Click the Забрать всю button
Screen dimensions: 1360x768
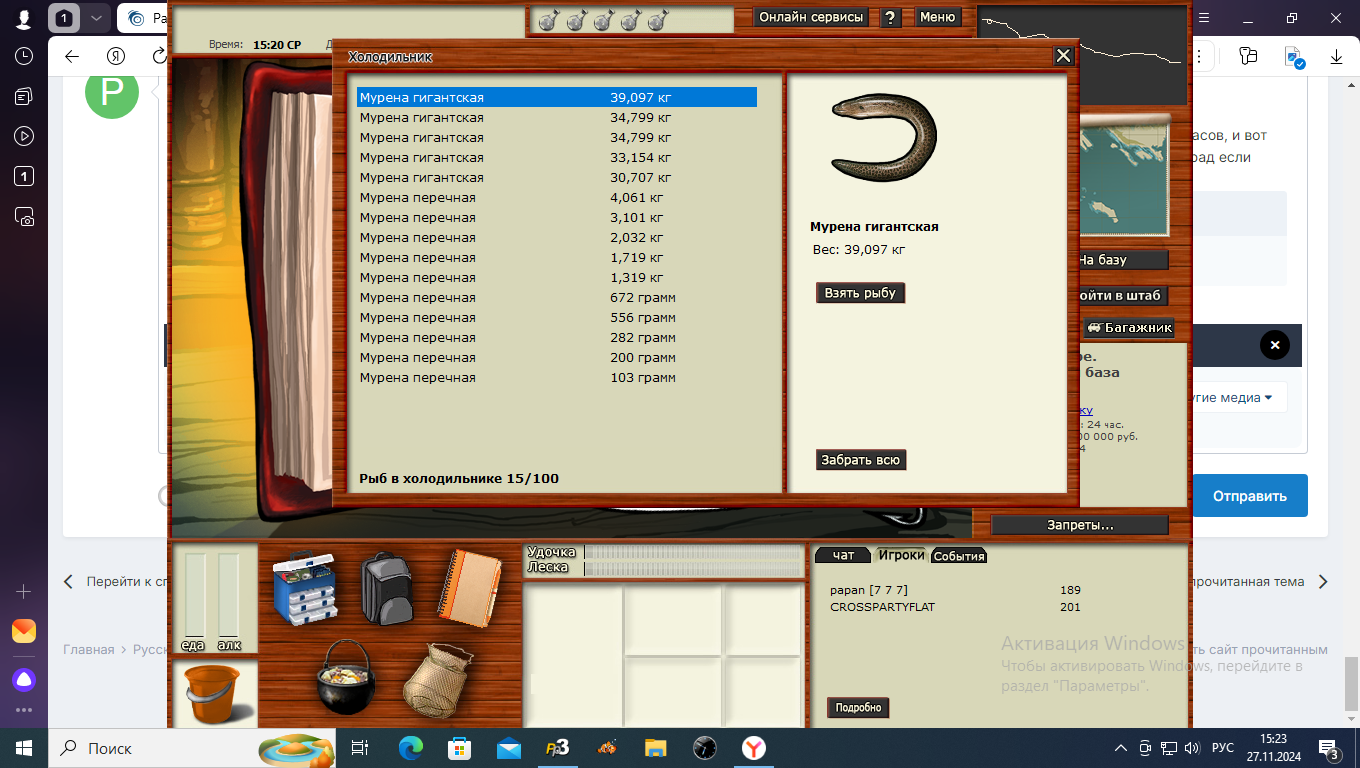point(861,460)
